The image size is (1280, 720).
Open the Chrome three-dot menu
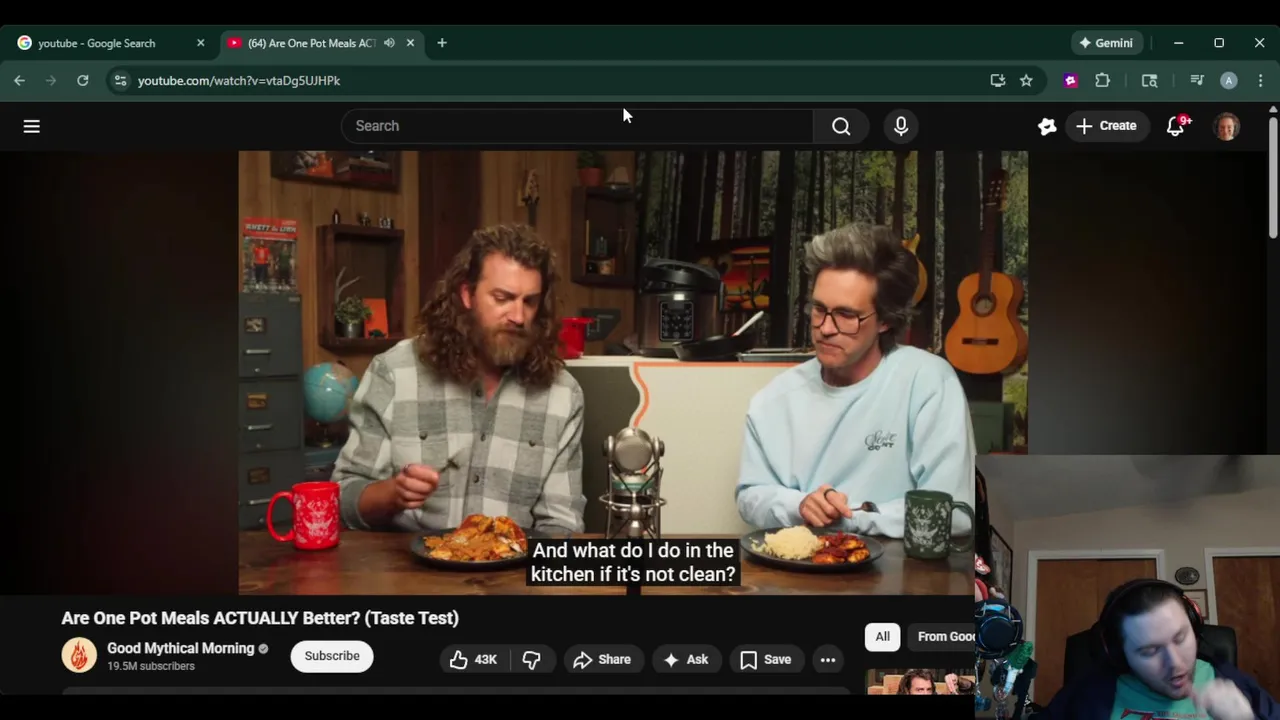coord(1260,80)
